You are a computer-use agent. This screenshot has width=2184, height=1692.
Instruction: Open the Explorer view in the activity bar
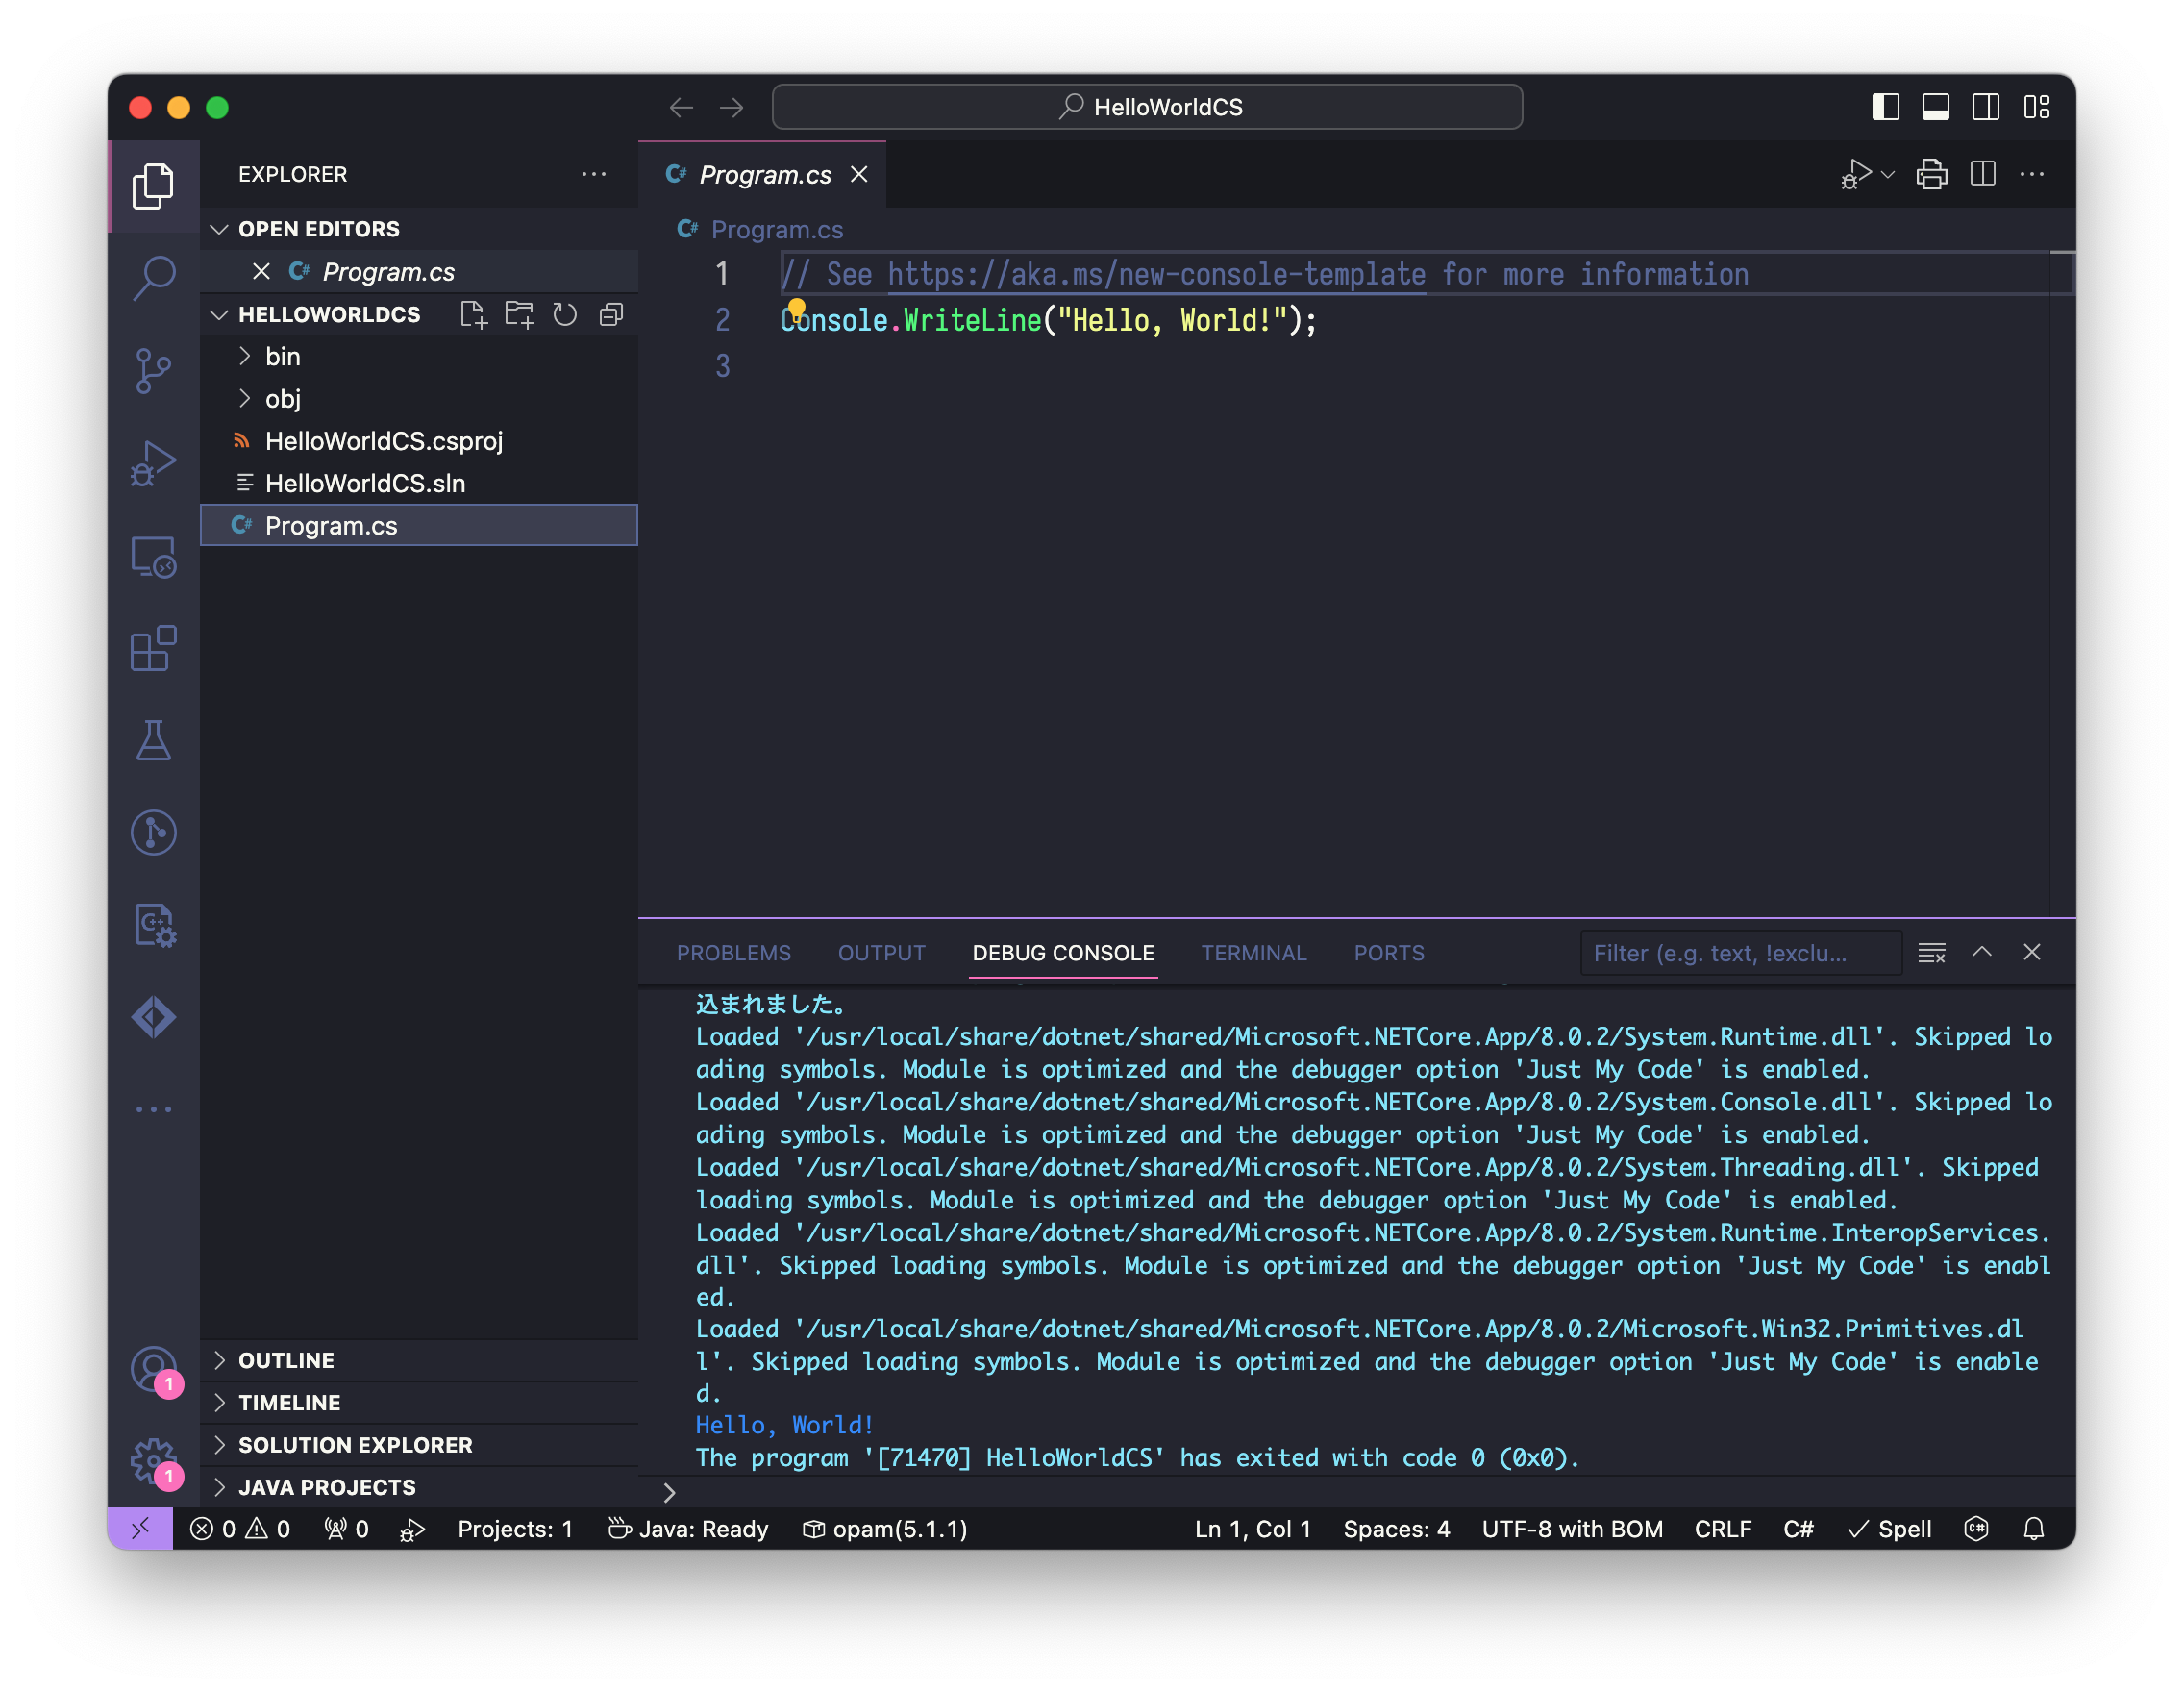[x=153, y=186]
